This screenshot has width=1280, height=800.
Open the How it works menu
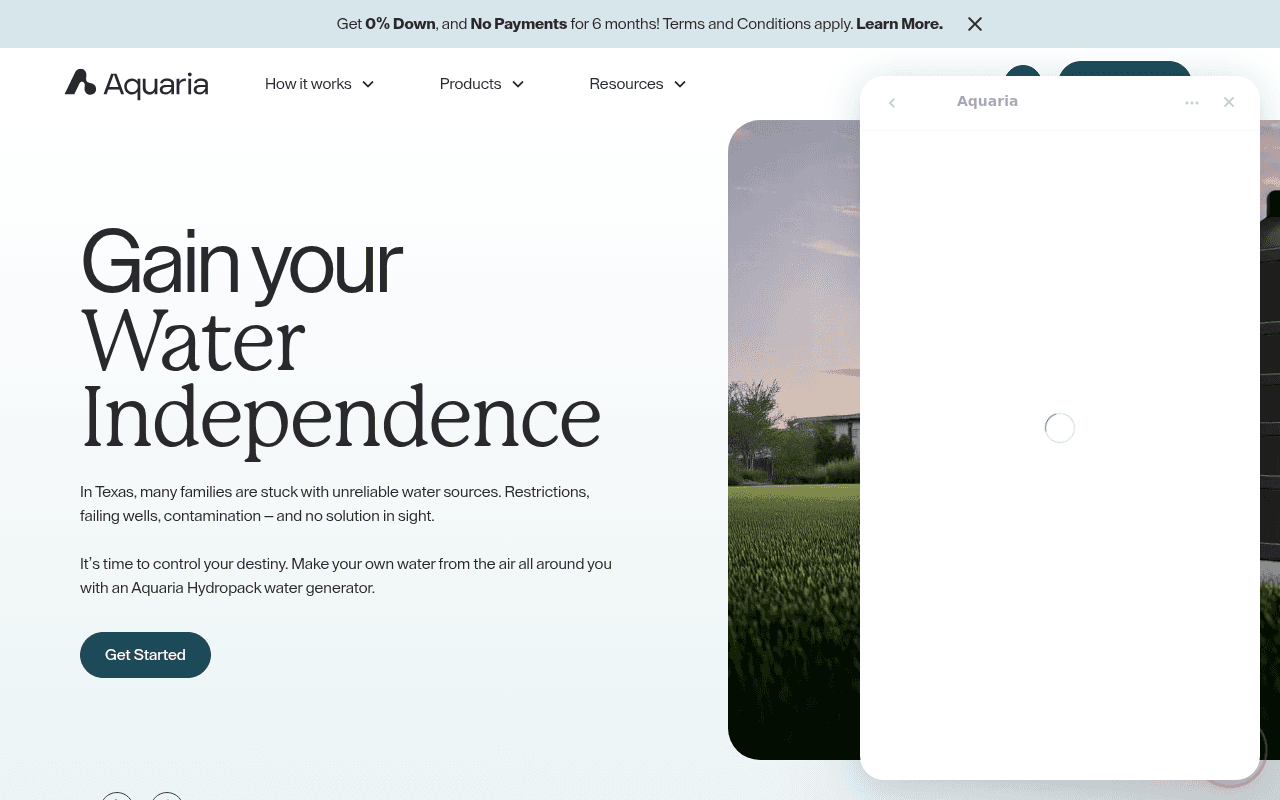(308, 84)
